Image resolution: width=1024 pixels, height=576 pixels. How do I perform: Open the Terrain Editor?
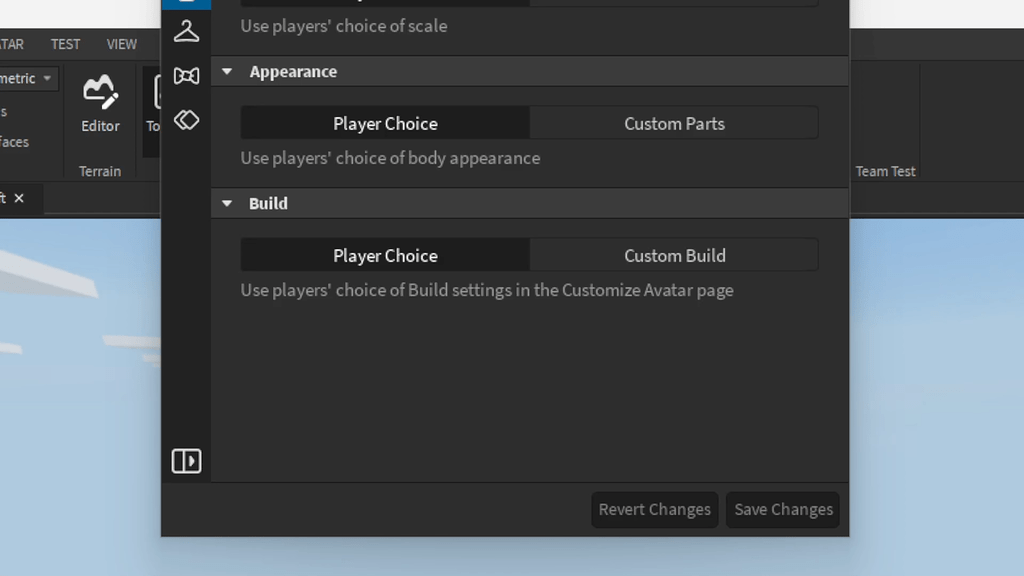pyautogui.click(x=99, y=112)
